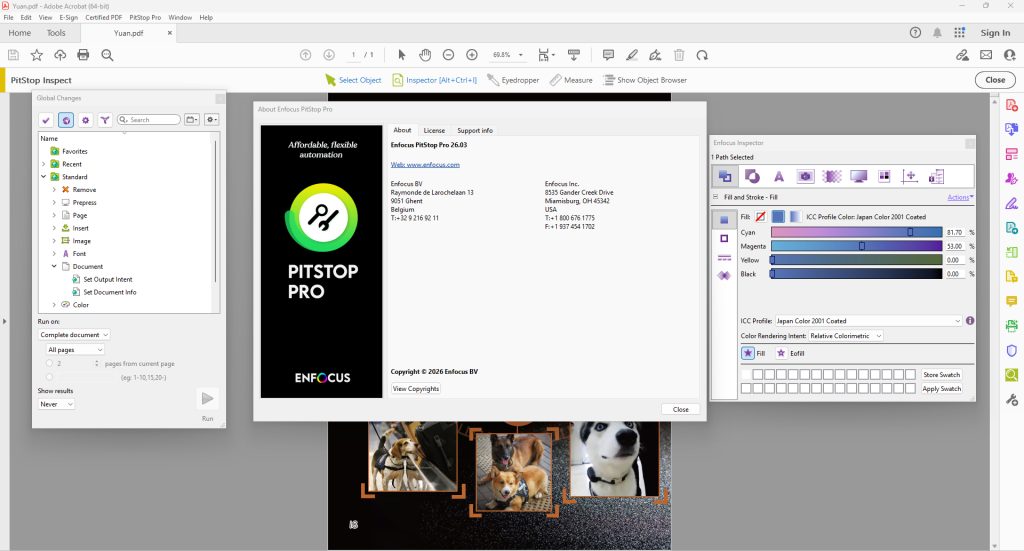Click the star bookmark icon in toolbar
The height and width of the screenshot is (551, 1024).
click(37, 55)
